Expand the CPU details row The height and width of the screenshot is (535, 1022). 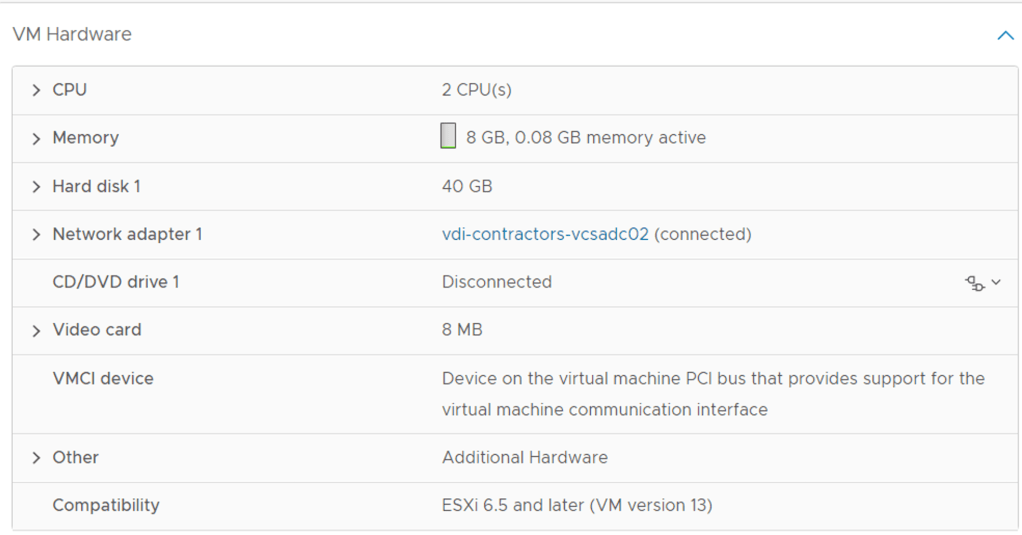[x=37, y=90]
